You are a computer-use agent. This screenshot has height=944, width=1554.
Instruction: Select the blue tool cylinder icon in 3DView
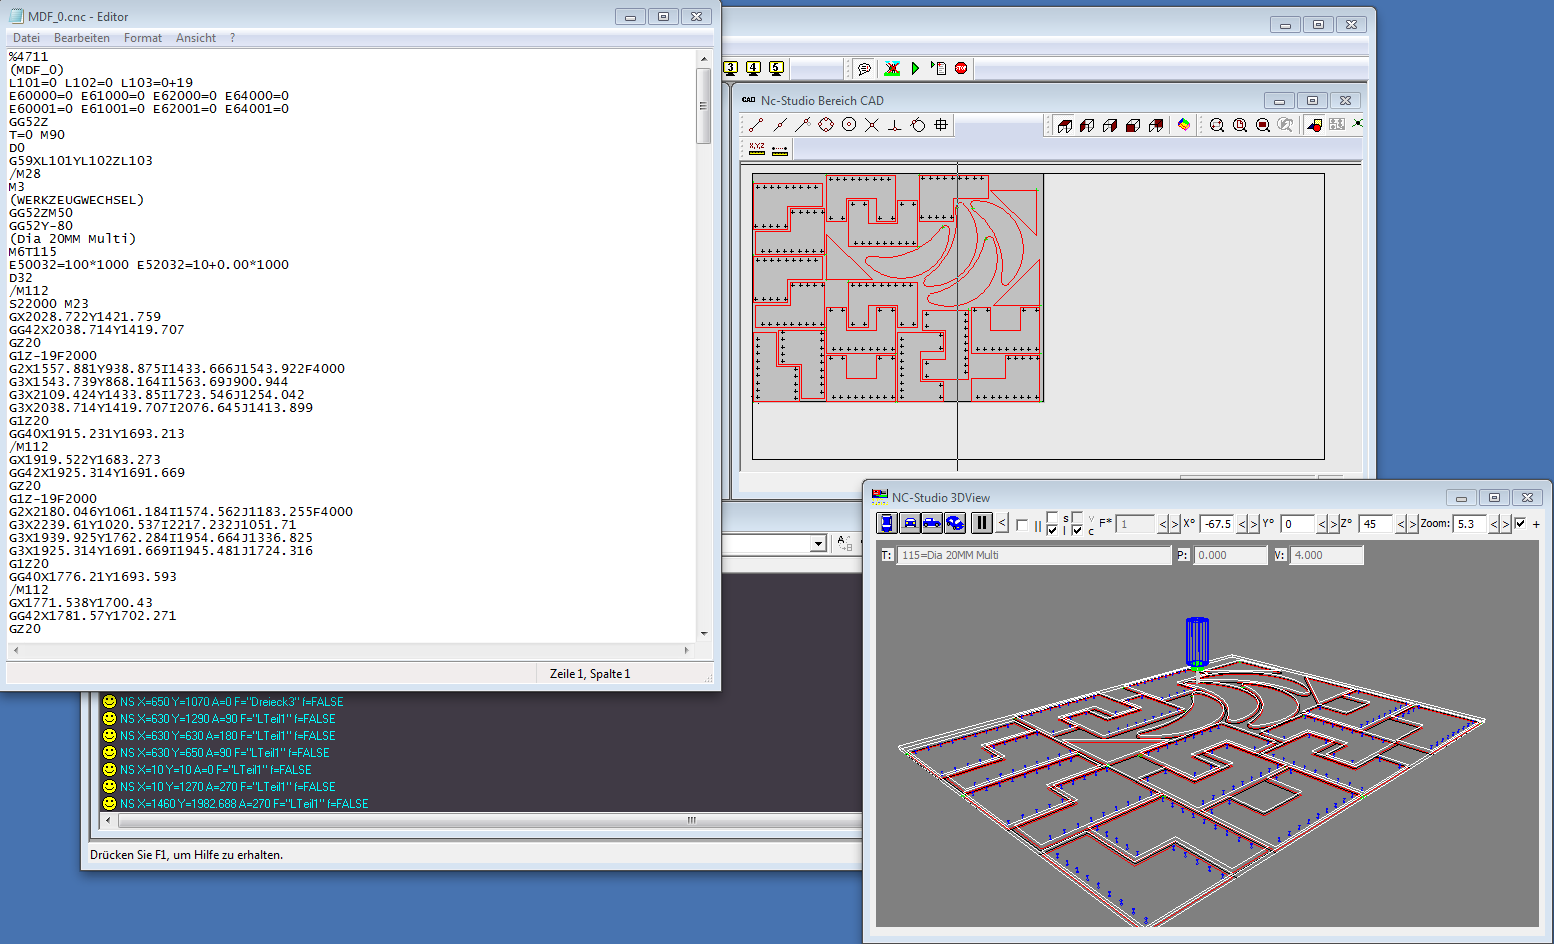click(x=886, y=524)
